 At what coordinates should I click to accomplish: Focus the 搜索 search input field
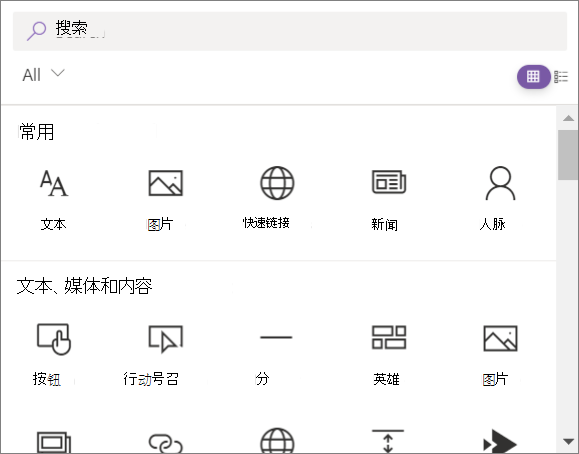290,31
